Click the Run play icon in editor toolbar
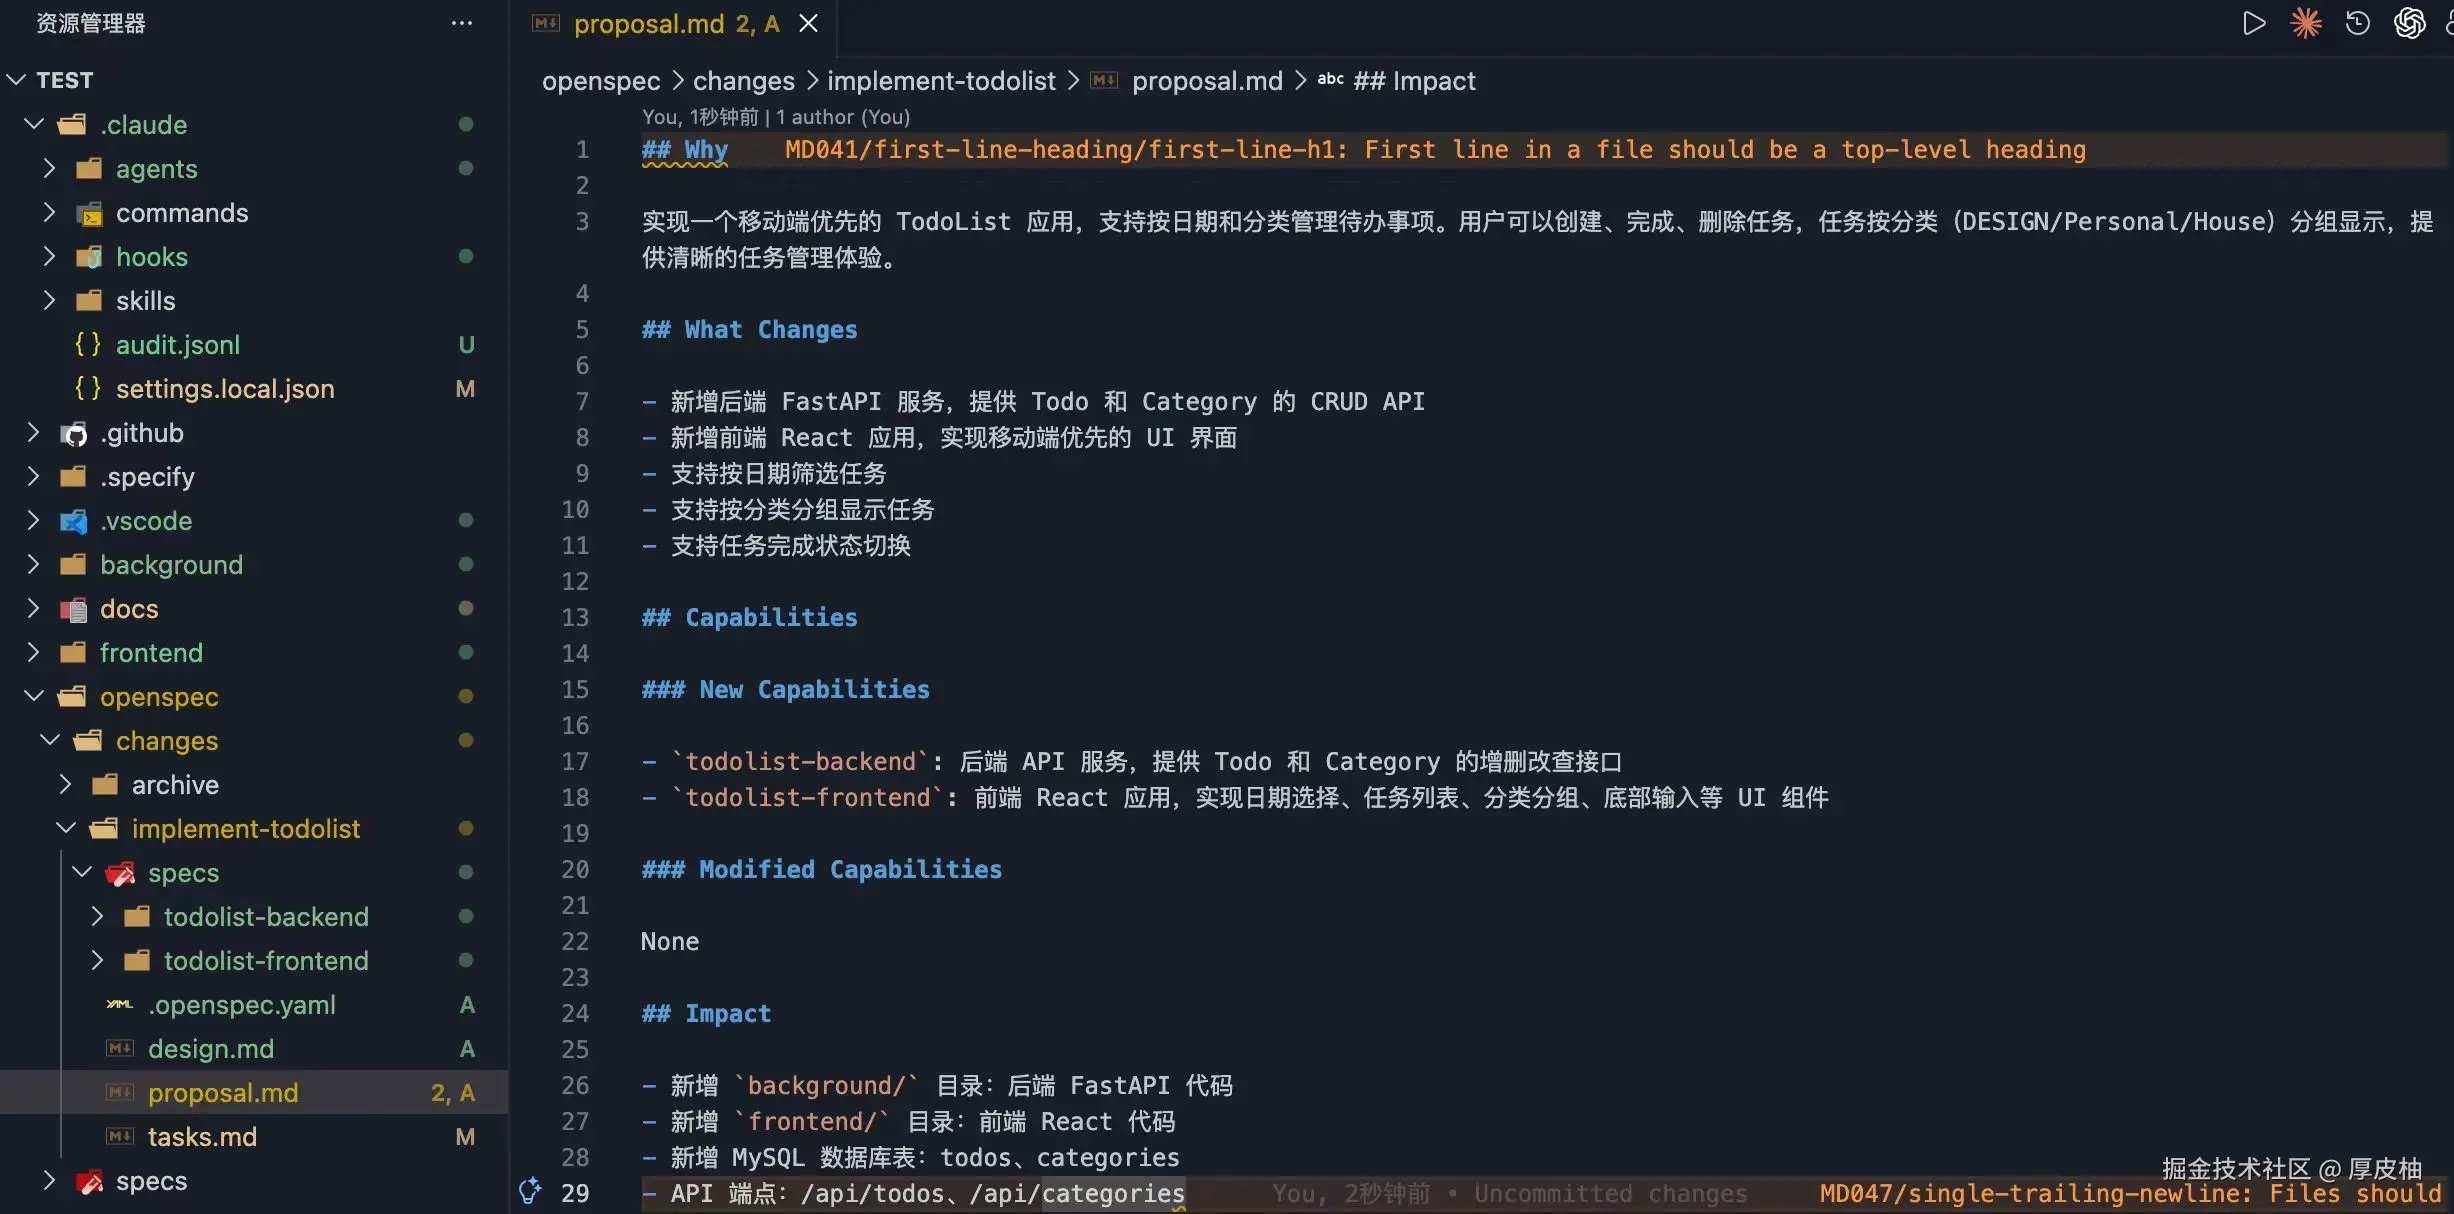Screen dimensions: 2454x1214 tap(2254, 23)
